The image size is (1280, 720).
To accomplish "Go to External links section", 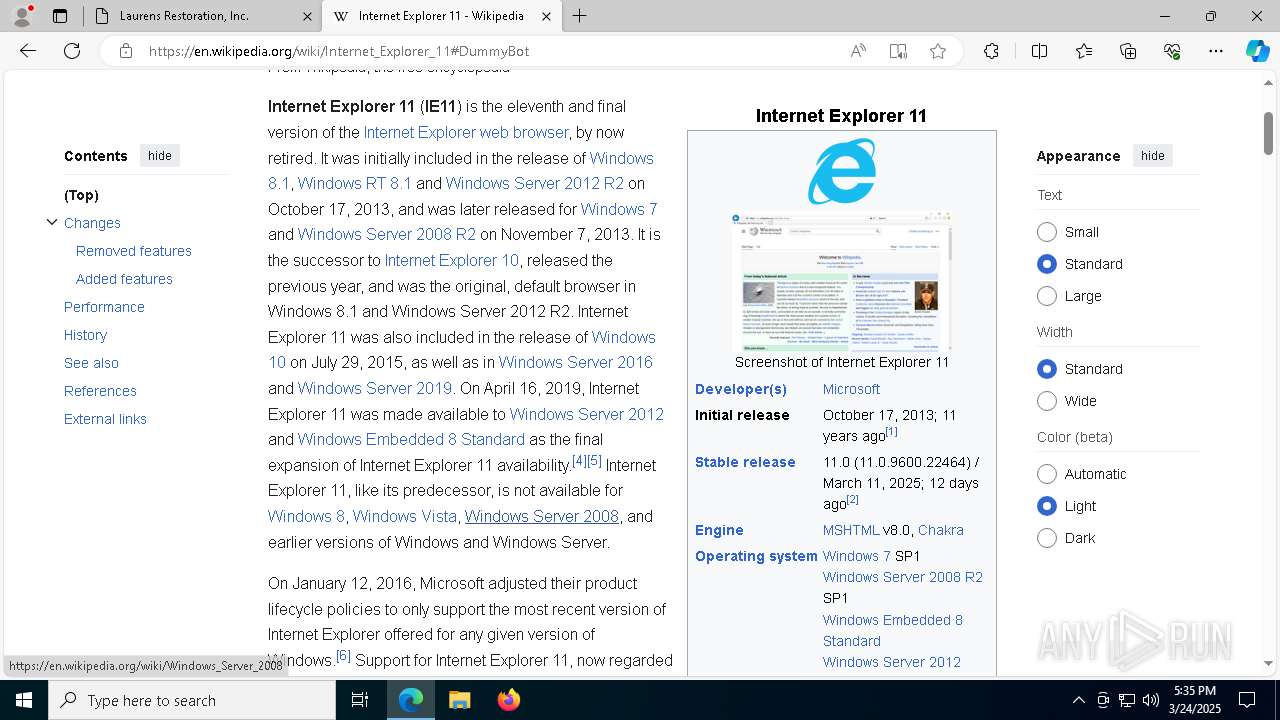I will coord(105,419).
